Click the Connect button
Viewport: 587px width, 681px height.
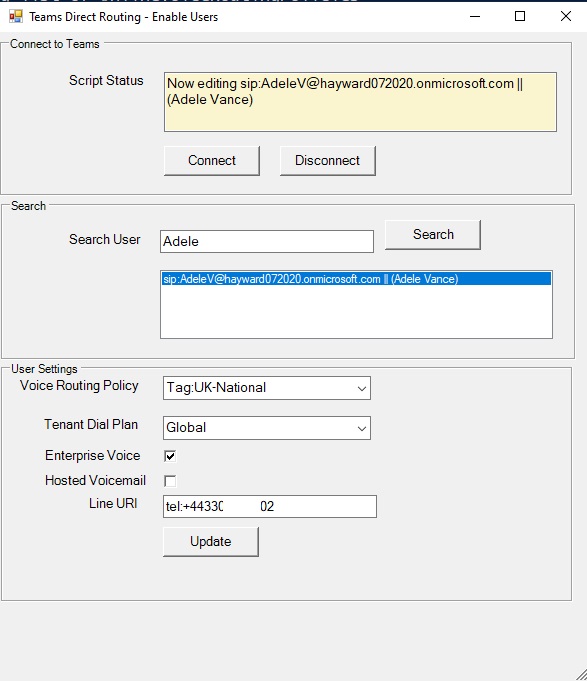click(212, 161)
